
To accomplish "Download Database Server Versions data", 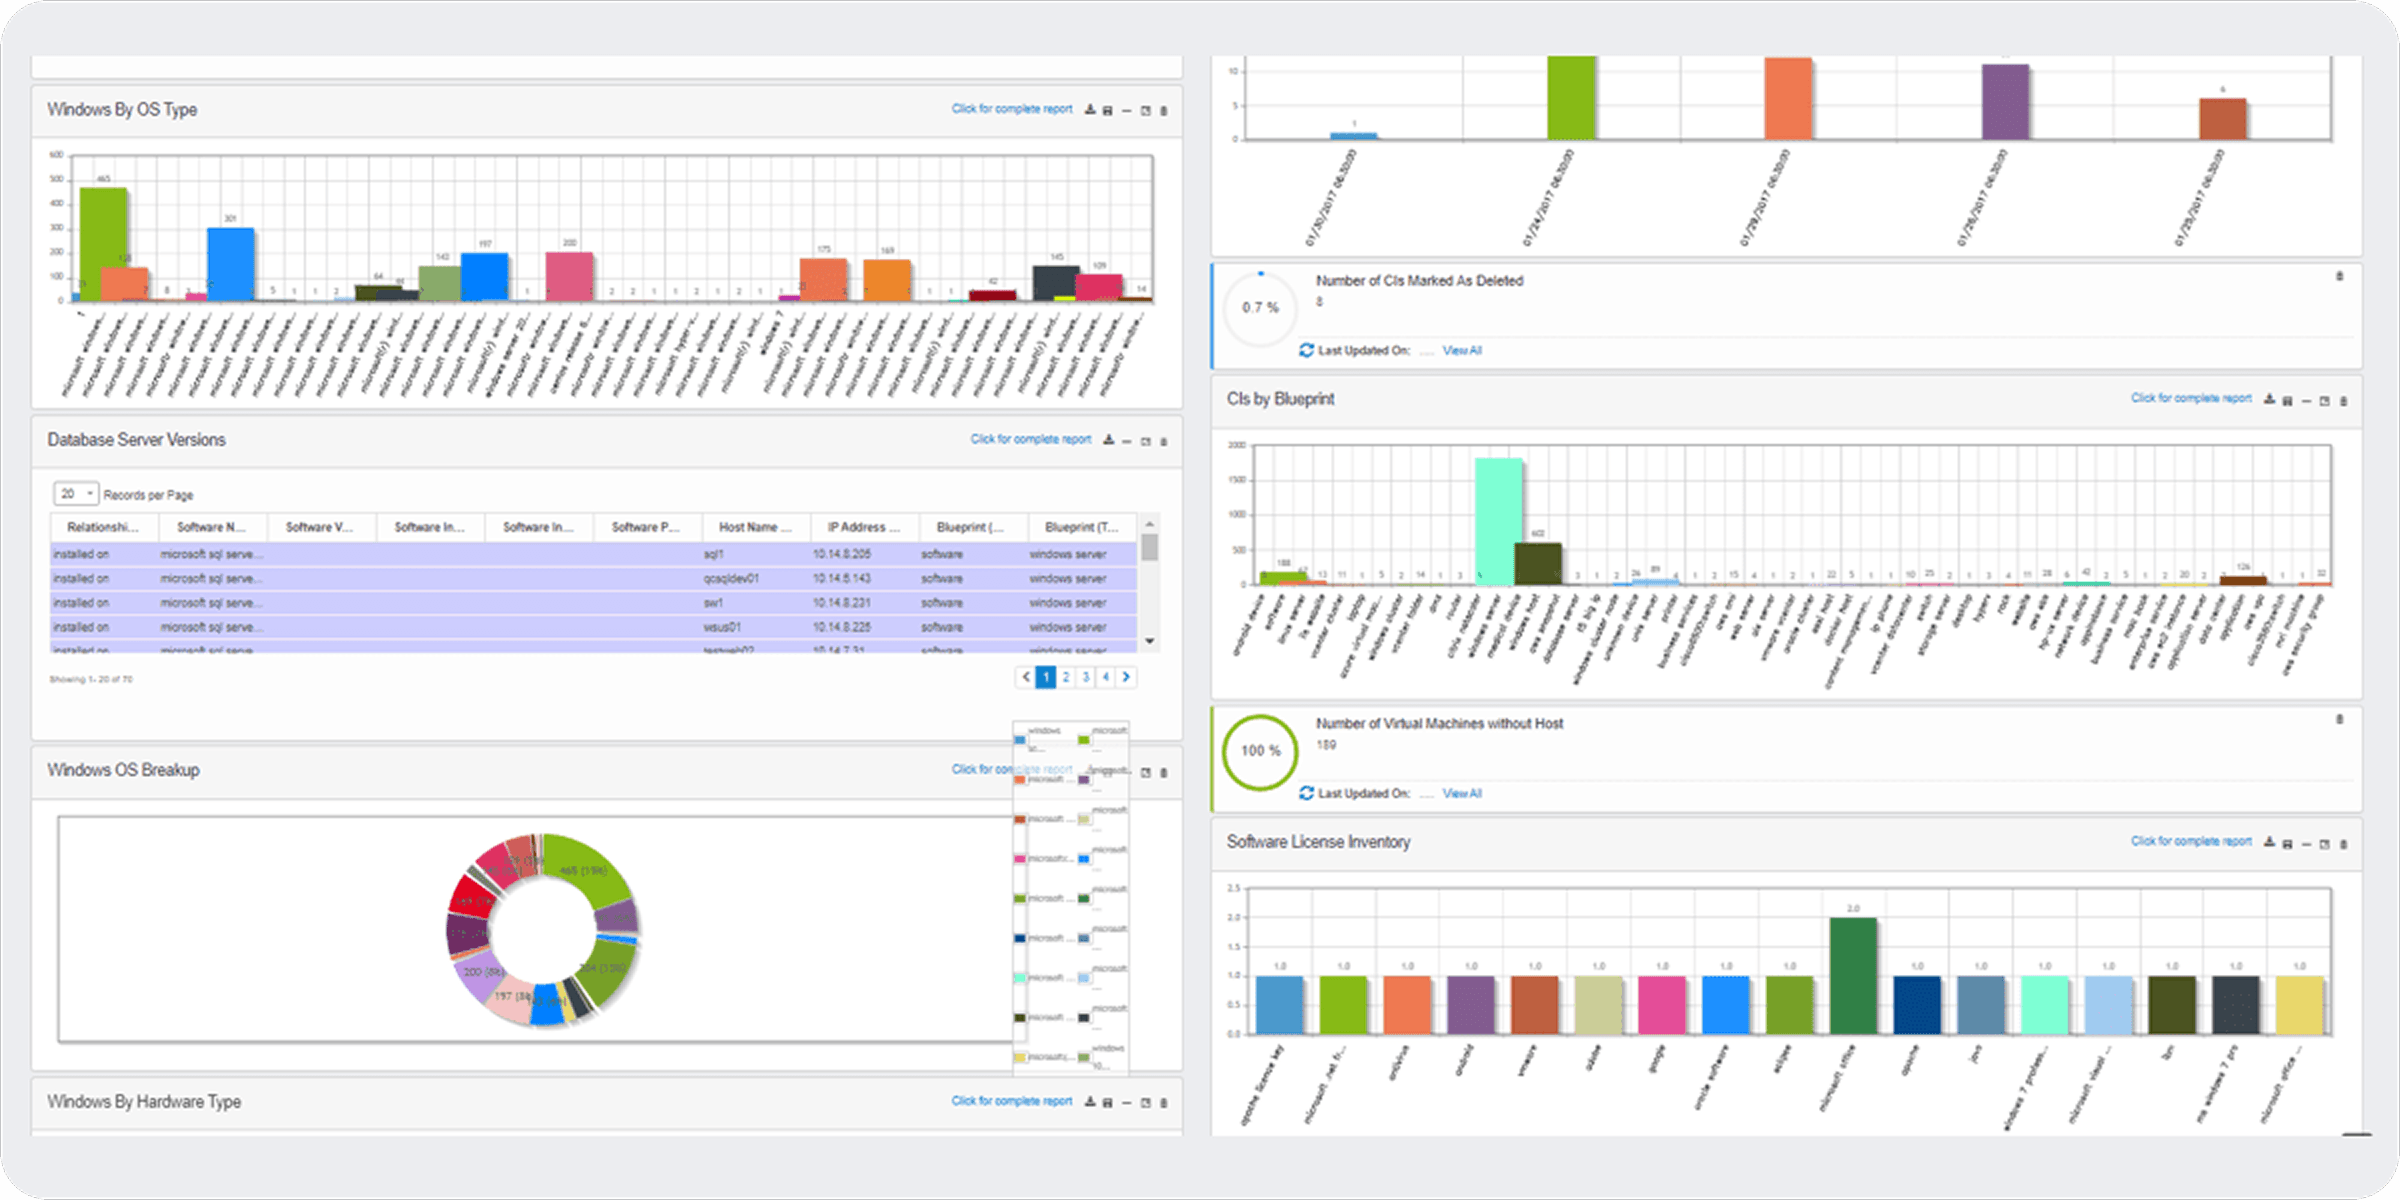I will pos(1108,440).
